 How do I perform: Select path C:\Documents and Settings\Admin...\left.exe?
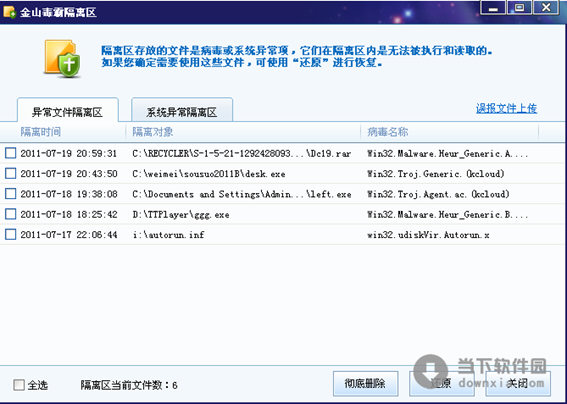point(242,194)
